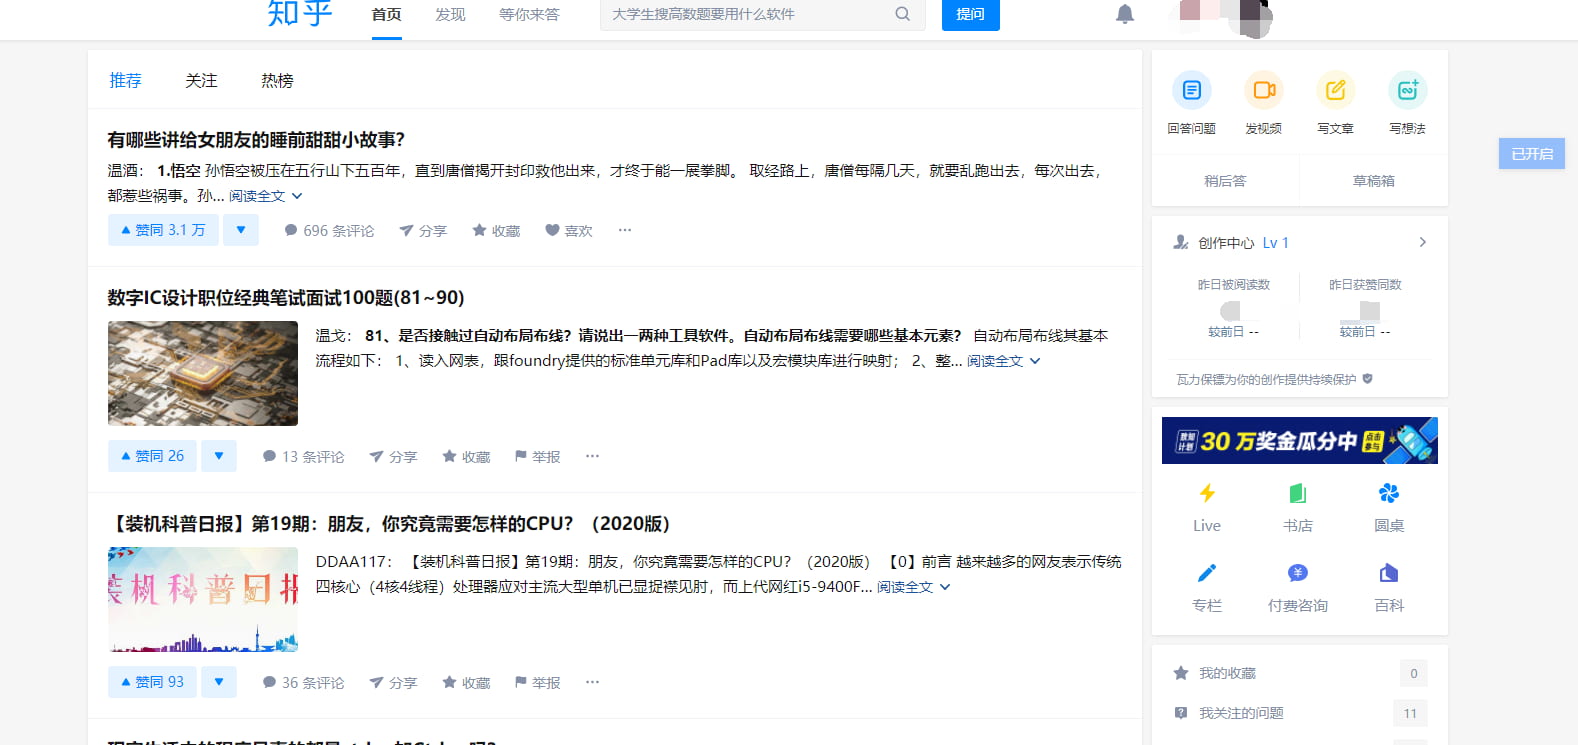Expand 阅读全文 on the IC design post
Image resolution: width=1578 pixels, height=745 pixels.
(x=1003, y=361)
